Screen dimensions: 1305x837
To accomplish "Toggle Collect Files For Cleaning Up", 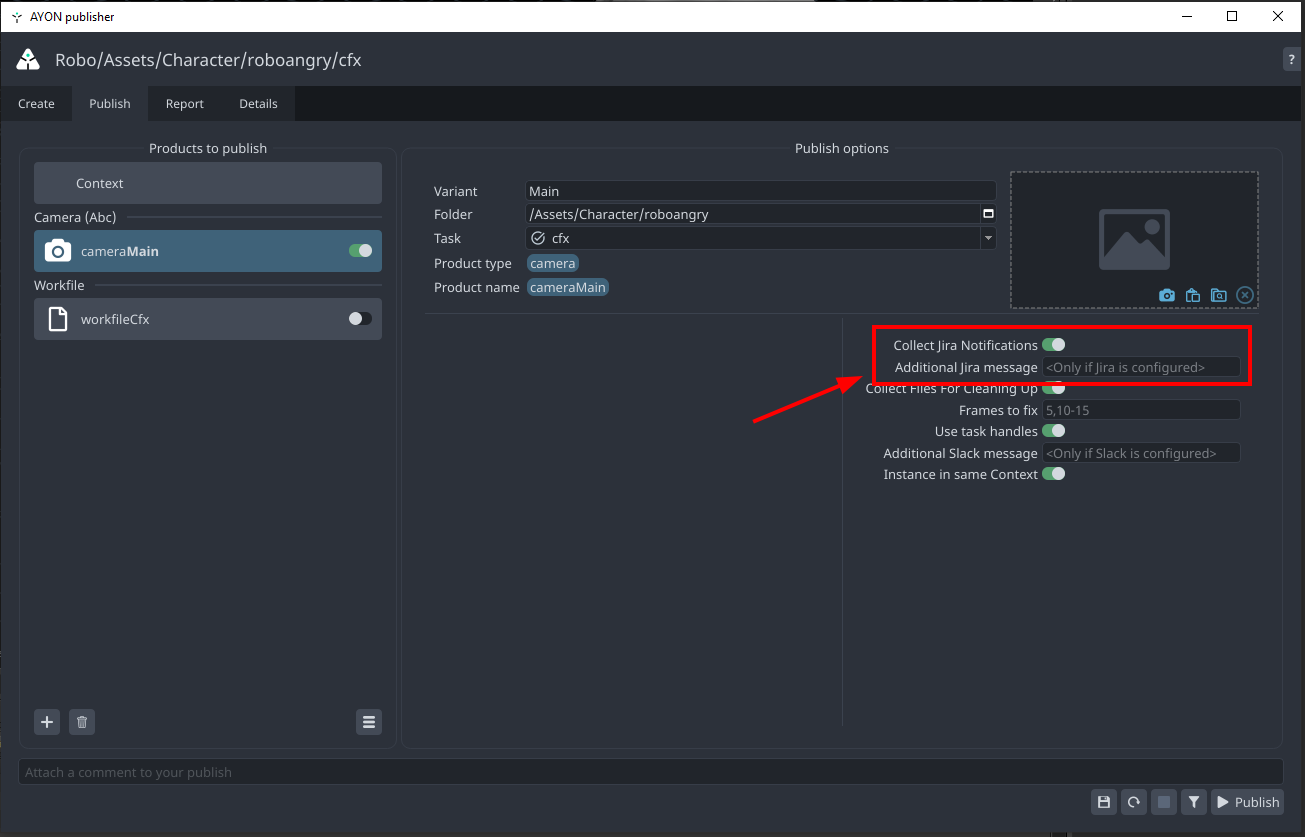I will click(x=1054, y=388).
